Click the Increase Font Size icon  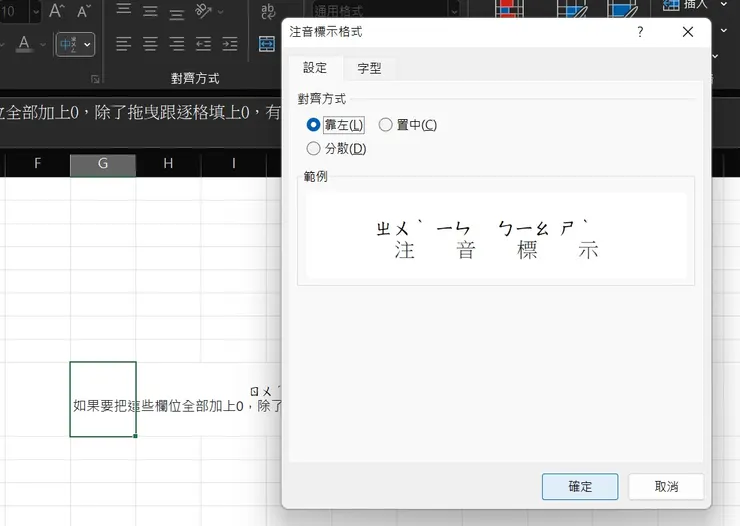pos(57,10)
